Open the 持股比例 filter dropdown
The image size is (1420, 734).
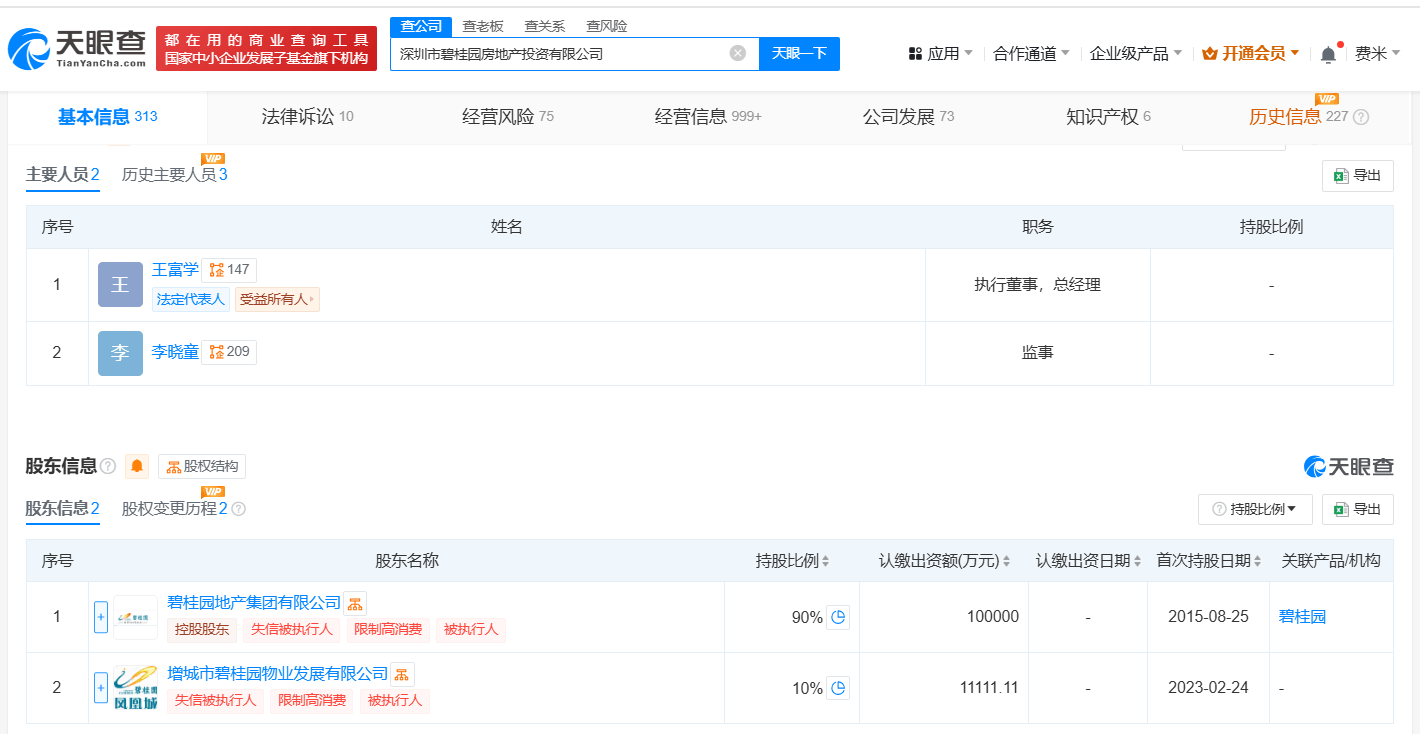(1256, 509)
